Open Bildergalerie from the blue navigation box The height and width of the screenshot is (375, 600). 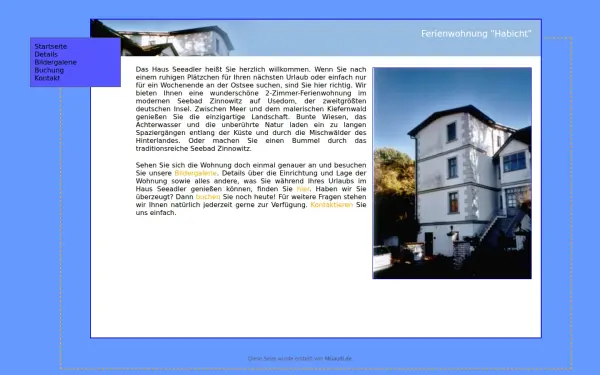tap(55, 62)
